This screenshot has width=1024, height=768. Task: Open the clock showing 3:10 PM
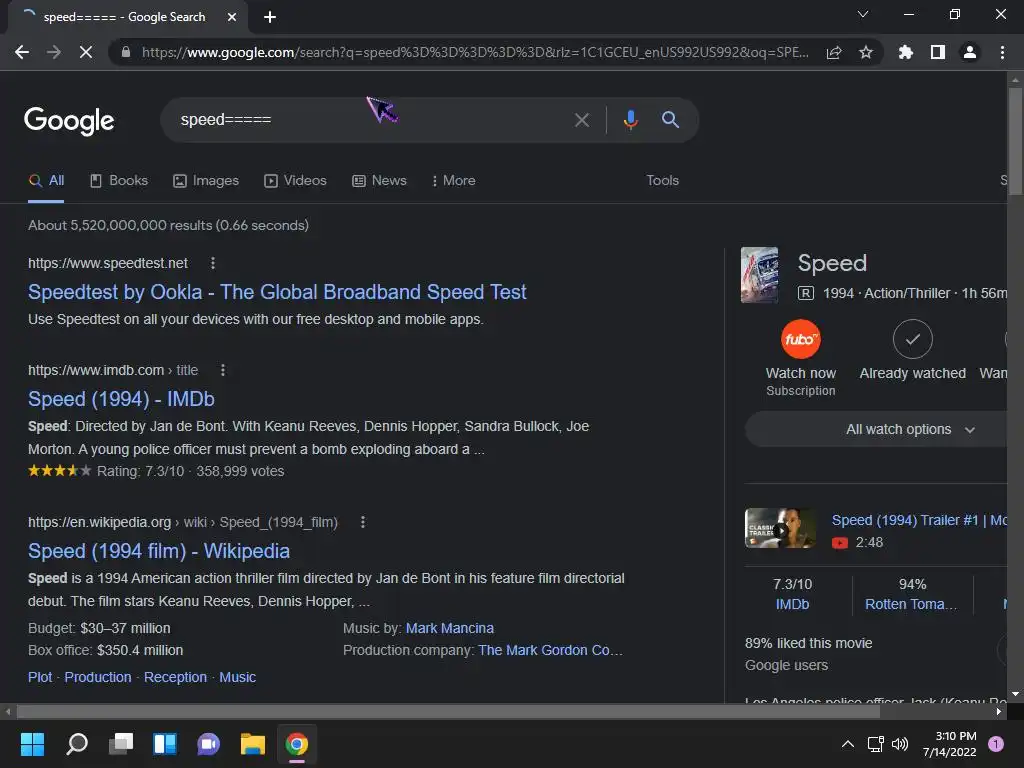tap(949, 744)
